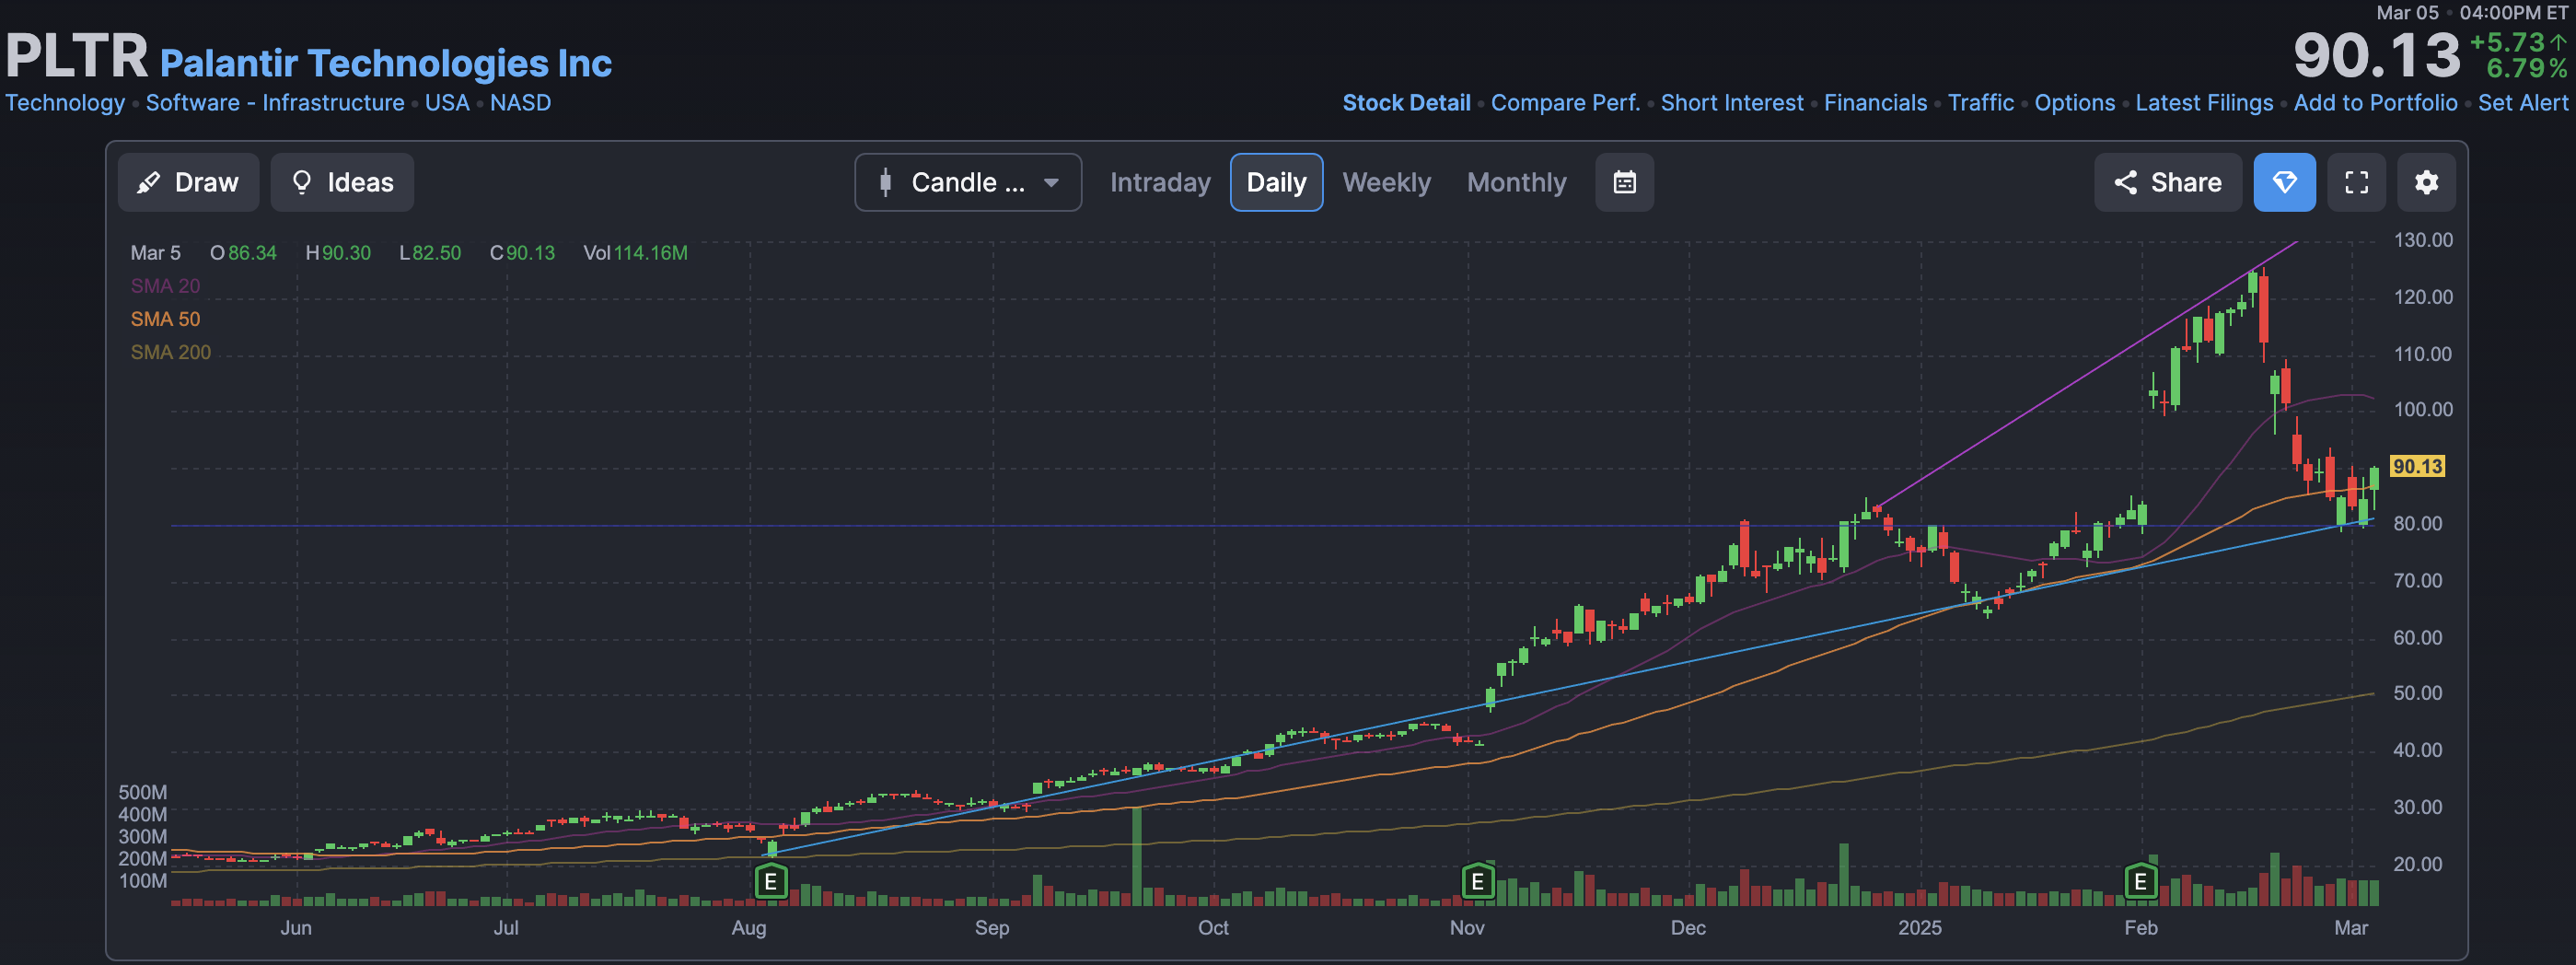The height and width of the screenshot is (965, 2576).
Task: Click the blue diamond premium icon
Action: tap(2284, 182)
